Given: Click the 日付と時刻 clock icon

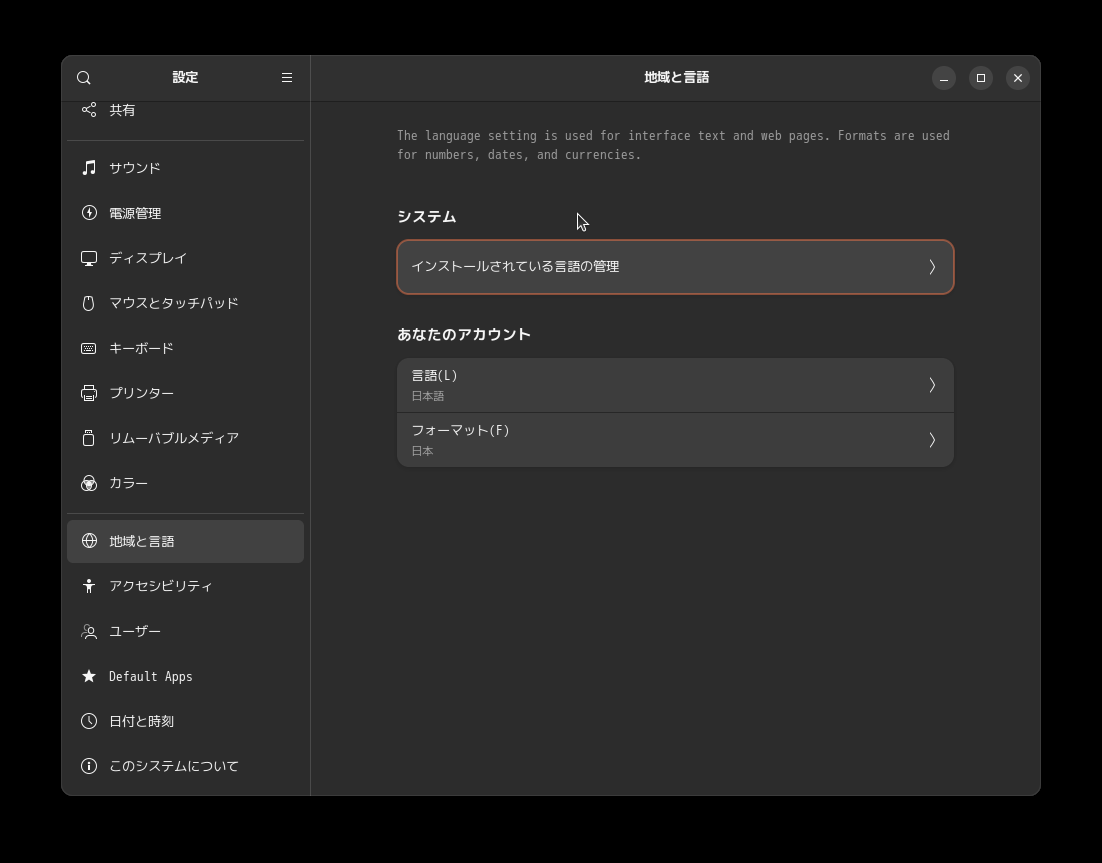Looking at the screenshot, I should (x=89, y=720).
